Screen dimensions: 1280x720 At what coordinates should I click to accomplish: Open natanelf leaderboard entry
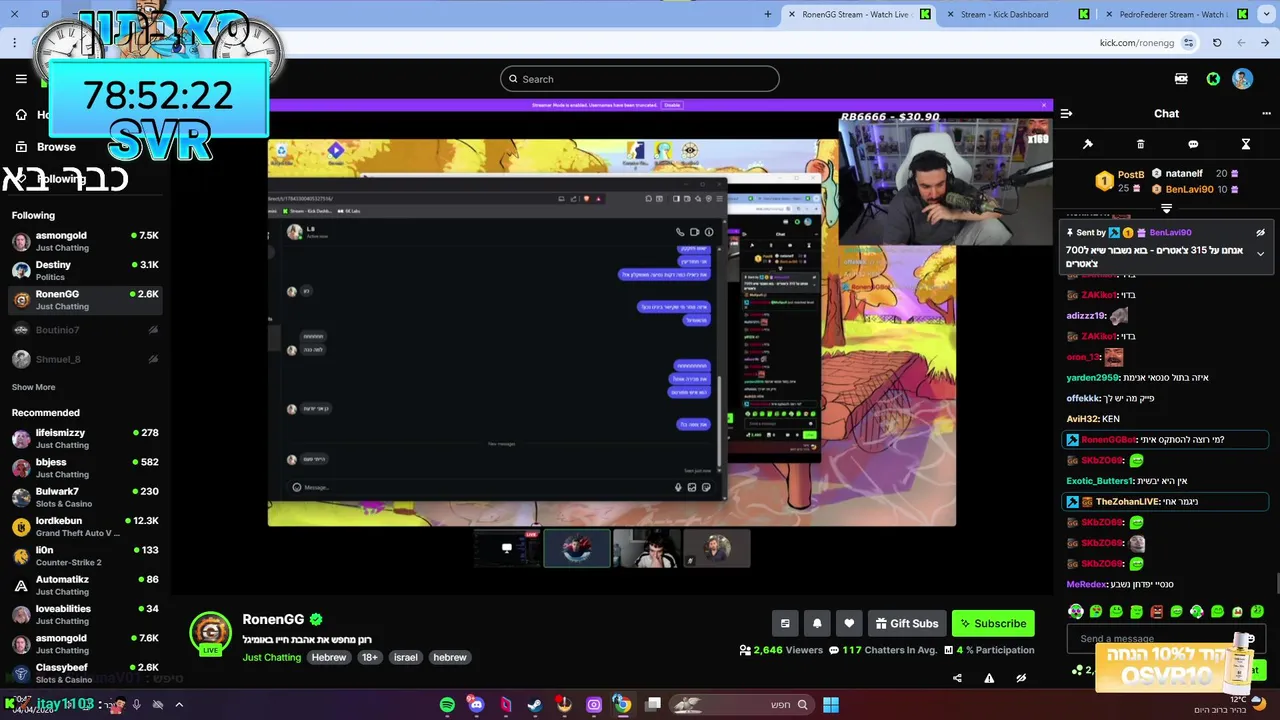tap(1194, 173)
